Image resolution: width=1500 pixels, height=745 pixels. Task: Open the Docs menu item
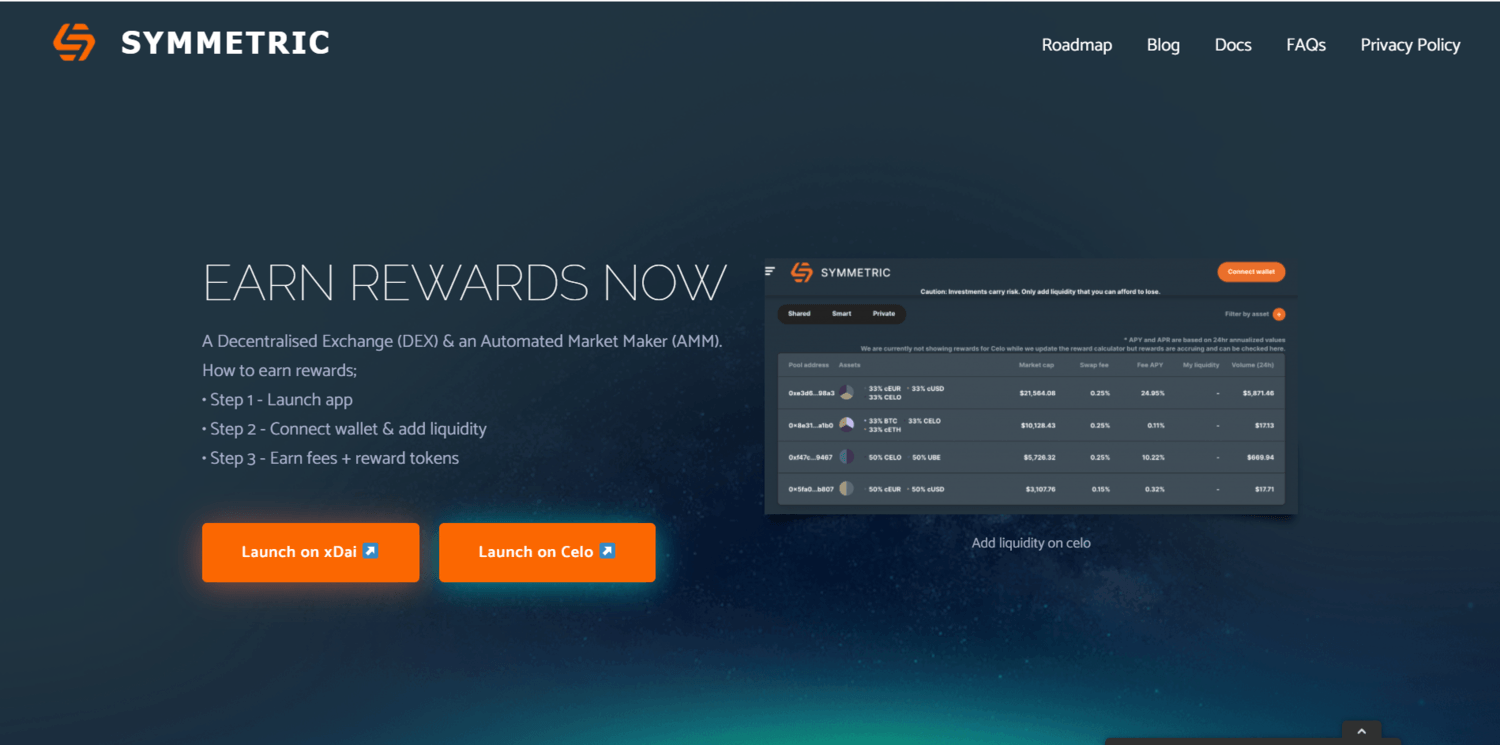[x=1233, y=45]
